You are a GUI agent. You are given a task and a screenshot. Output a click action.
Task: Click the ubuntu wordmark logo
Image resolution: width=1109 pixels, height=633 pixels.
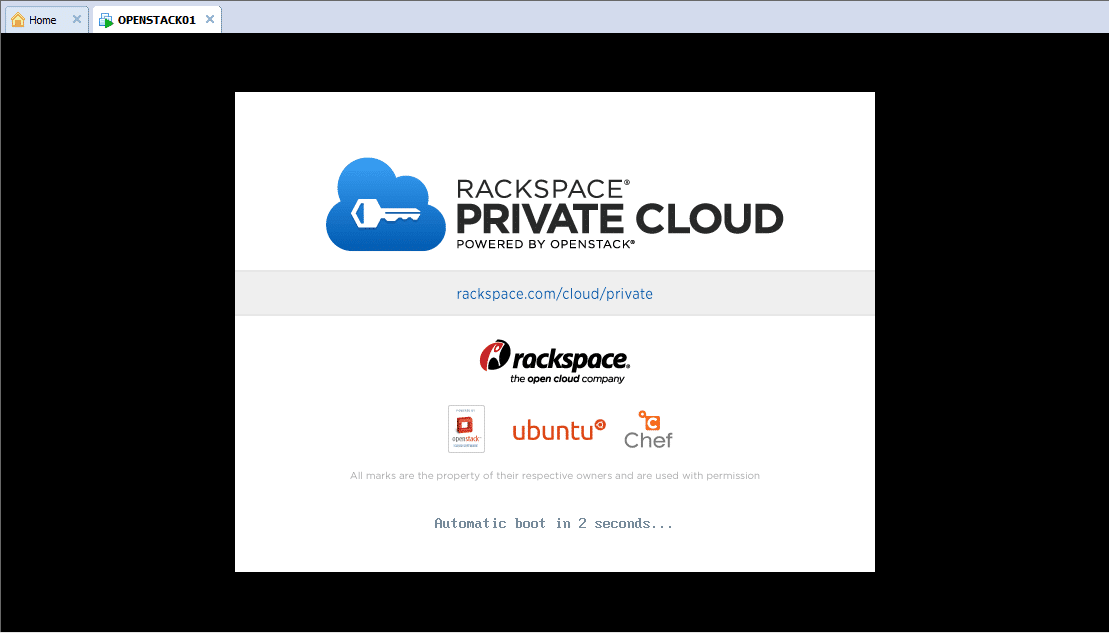[x=552, y=431]
